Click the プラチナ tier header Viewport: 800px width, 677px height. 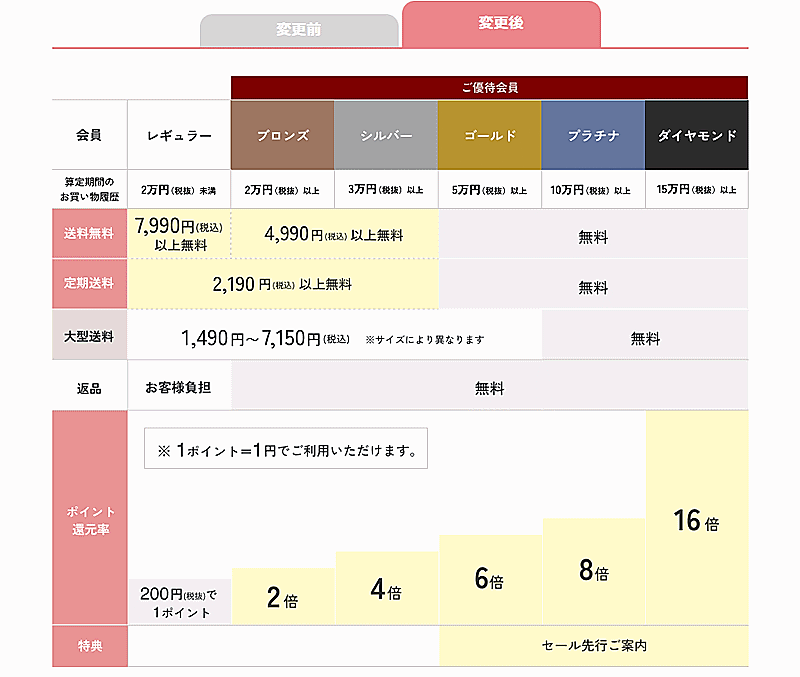click(x=593, y=135)
